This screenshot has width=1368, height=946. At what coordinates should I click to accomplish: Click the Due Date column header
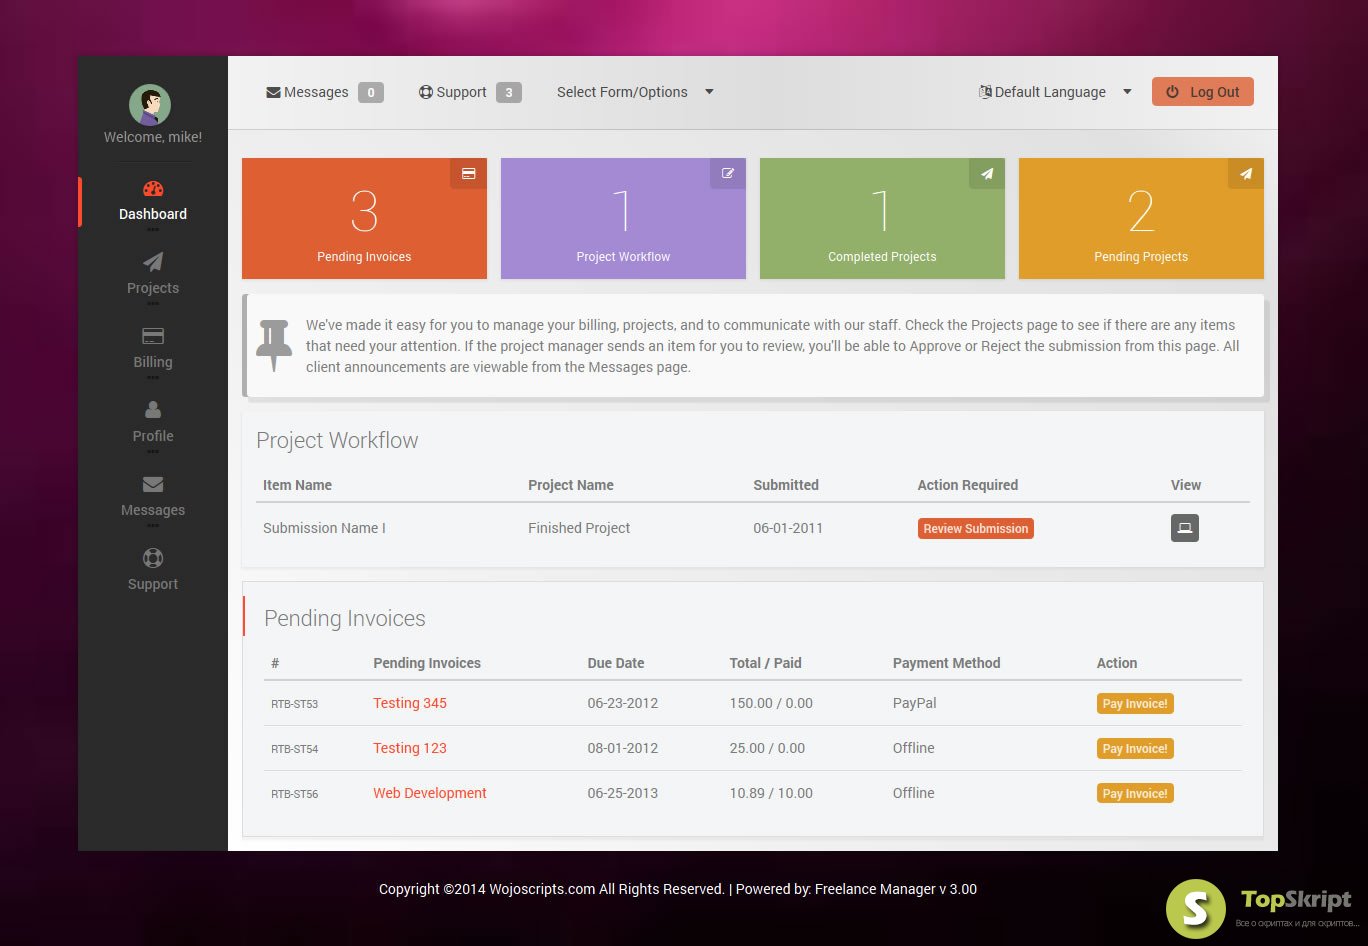tap(616, 663)
